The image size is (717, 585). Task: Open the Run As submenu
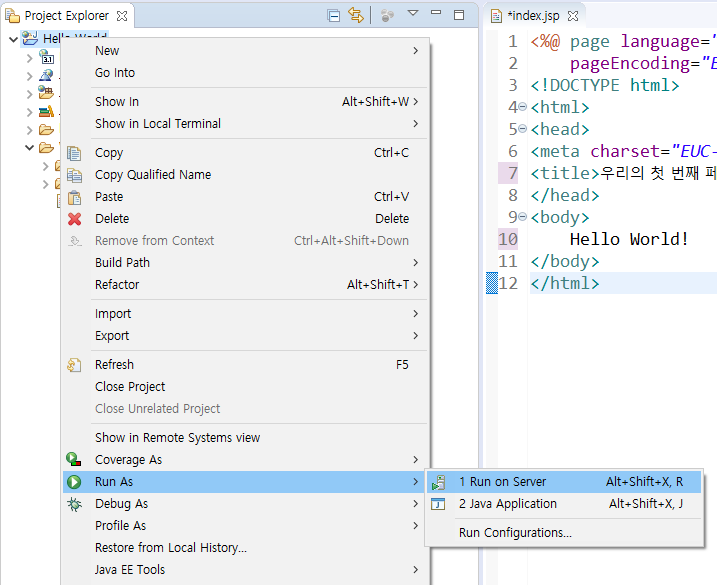coord(245,482)
